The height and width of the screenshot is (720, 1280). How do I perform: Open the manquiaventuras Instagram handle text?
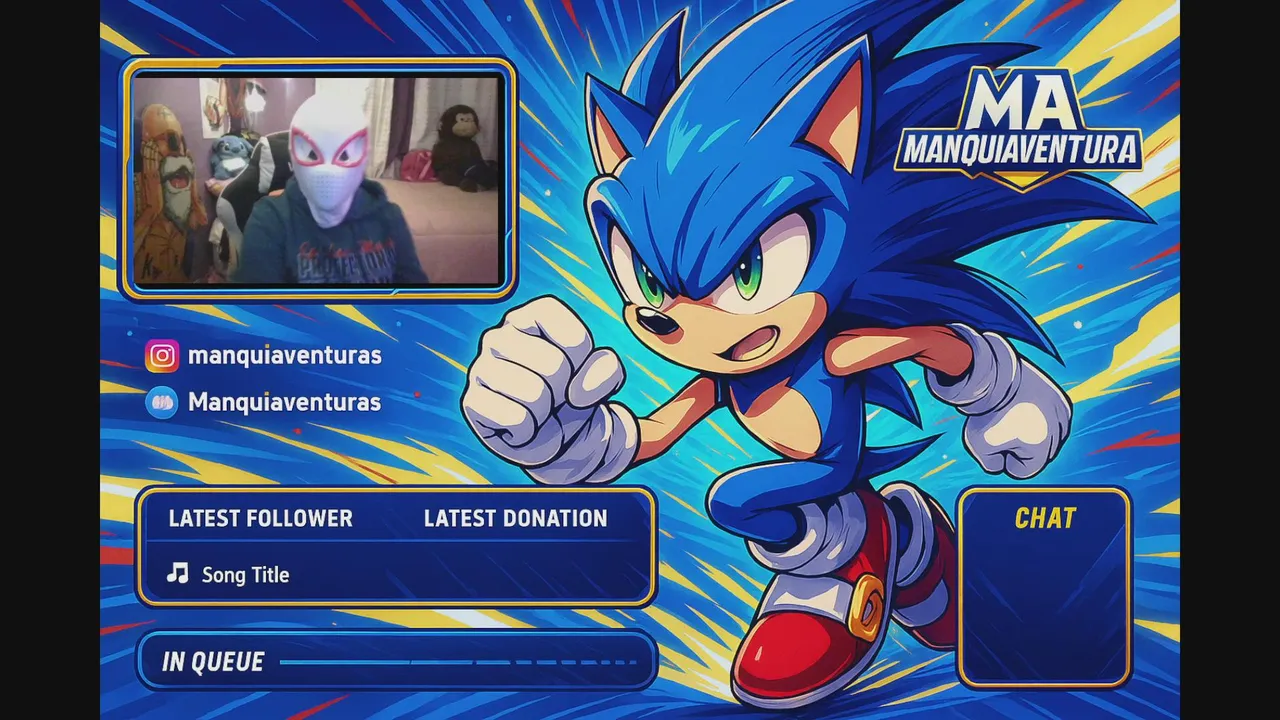click(285, 355)
